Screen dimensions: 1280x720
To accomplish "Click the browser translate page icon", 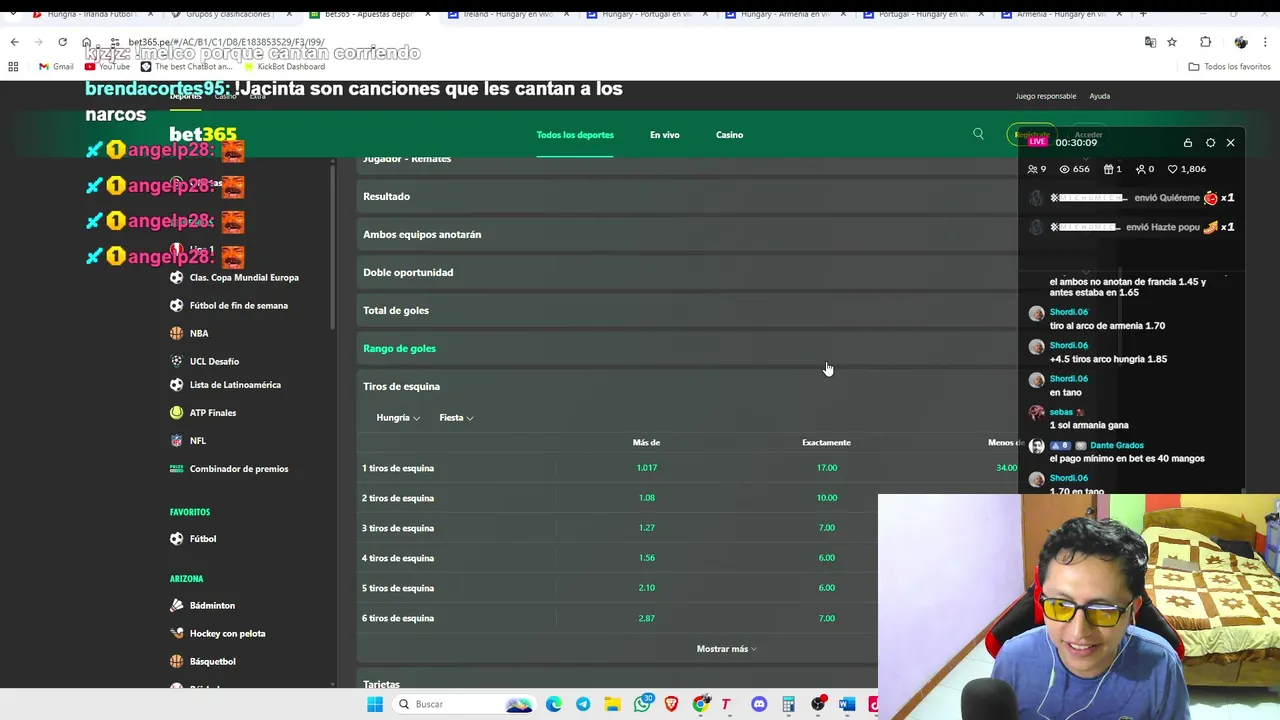I will [x=1150, y=42].
